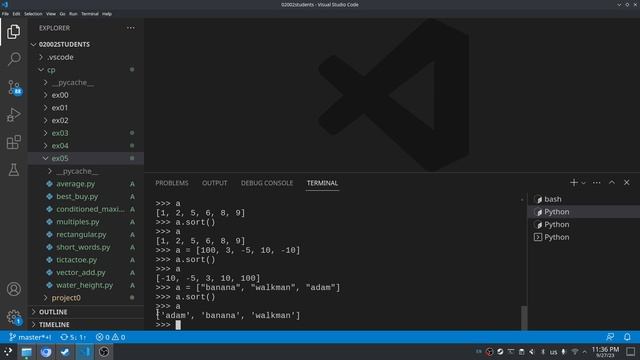Open the application launcher on taskbar
The width and height of the screenshot is (640, 360).
pyautogui.click(x=8, y=351)
